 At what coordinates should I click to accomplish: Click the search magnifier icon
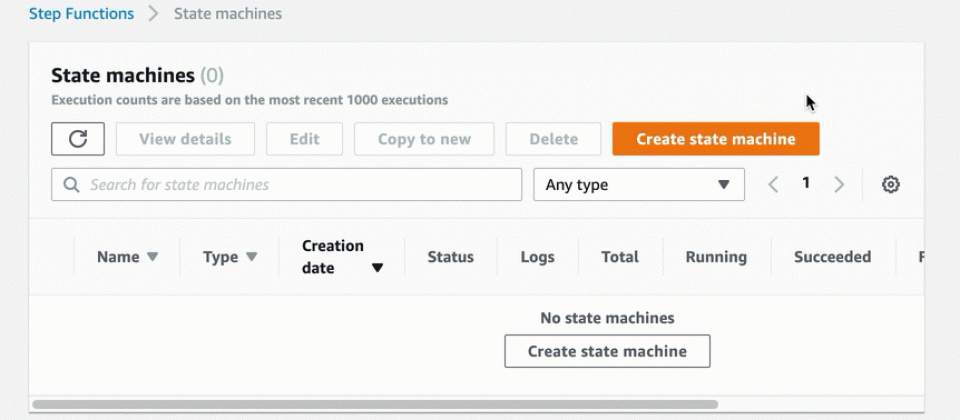(x=71, y=185)
